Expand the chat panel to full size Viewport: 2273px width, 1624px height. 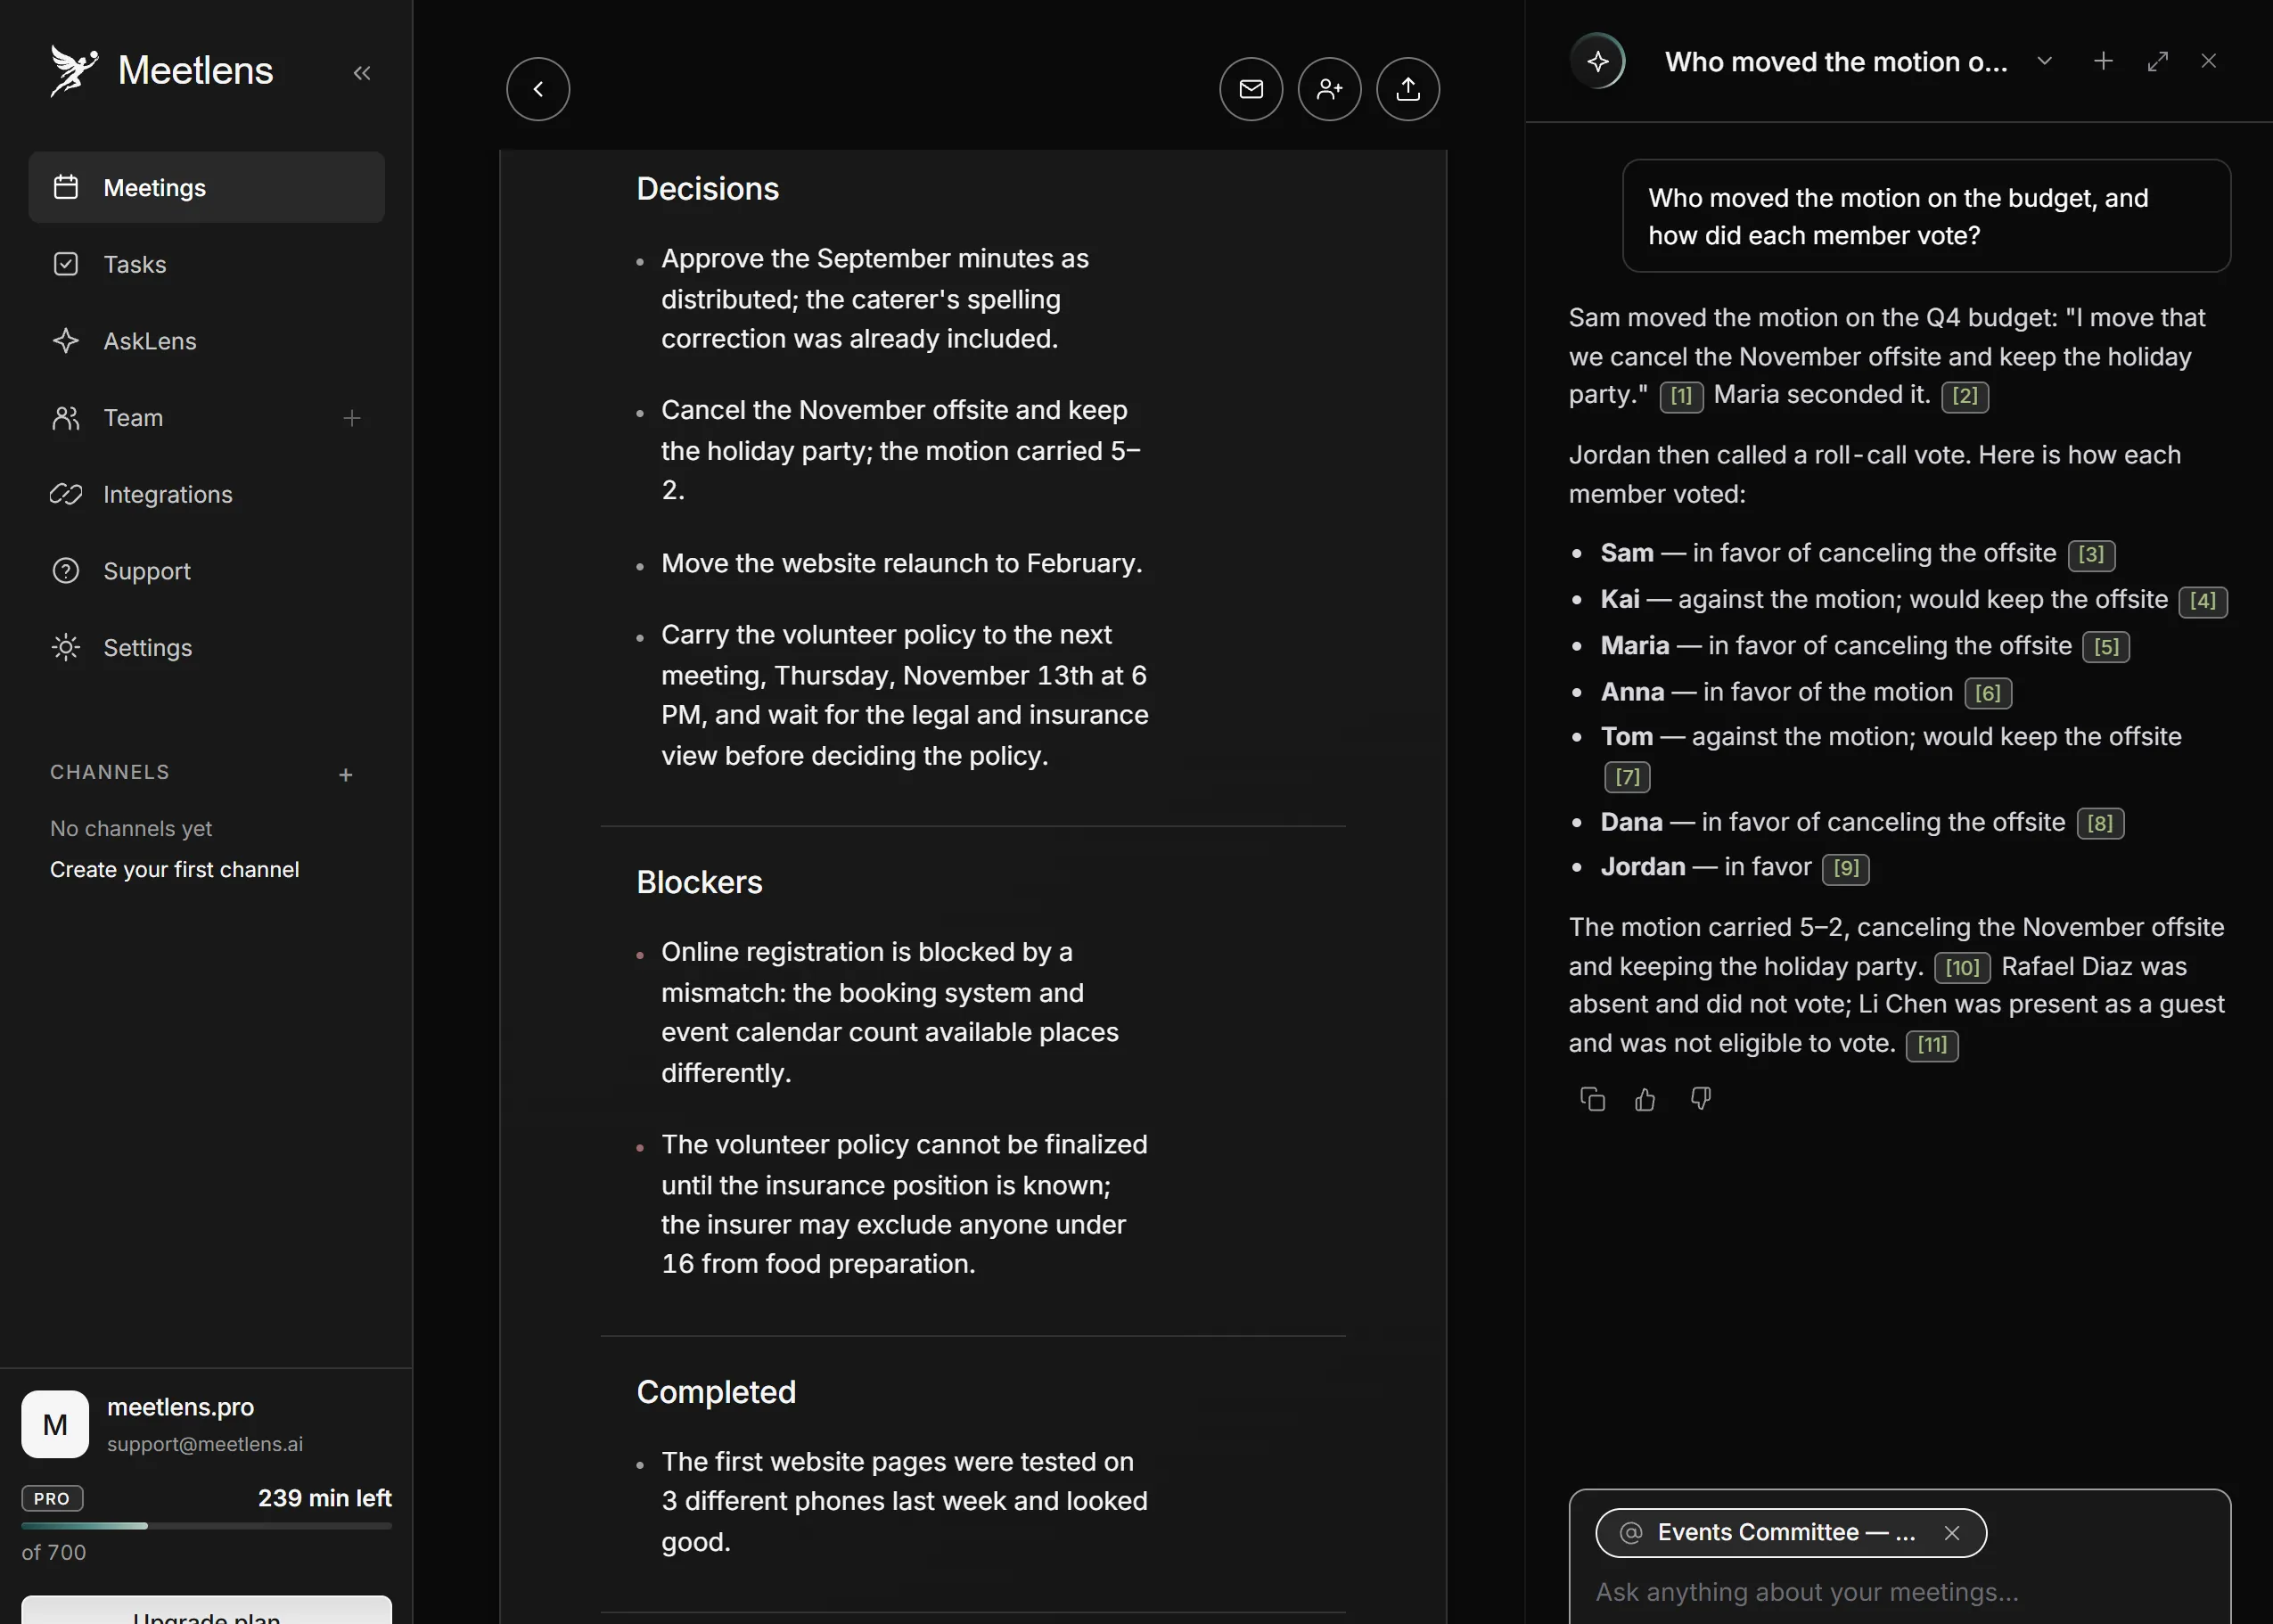tap(2157, 61)
